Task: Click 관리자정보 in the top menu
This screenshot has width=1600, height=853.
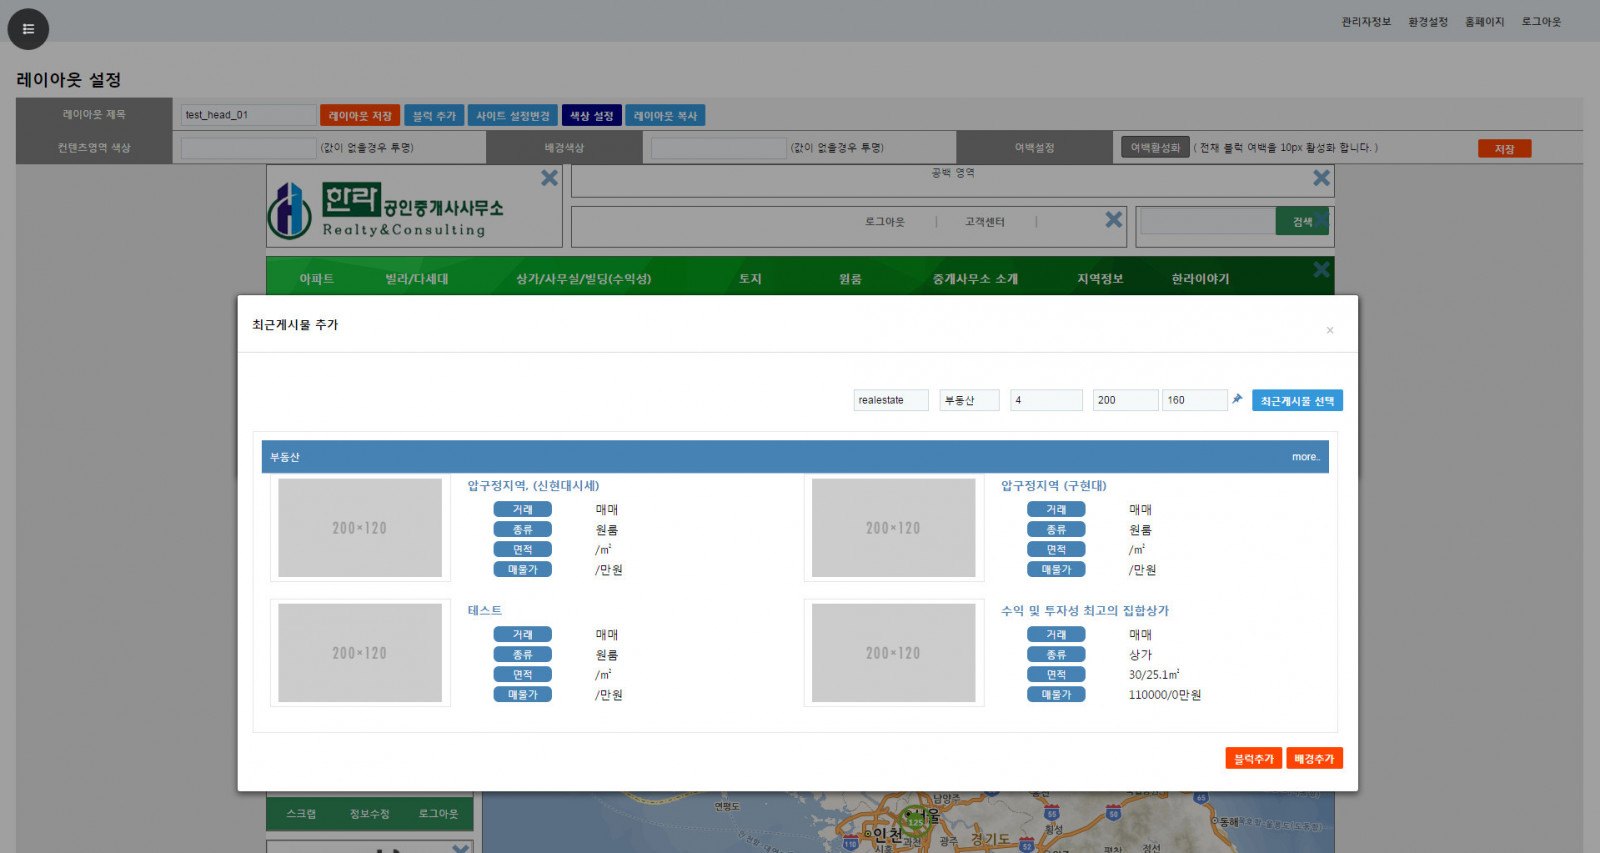Action: [x=1365, y=22]
